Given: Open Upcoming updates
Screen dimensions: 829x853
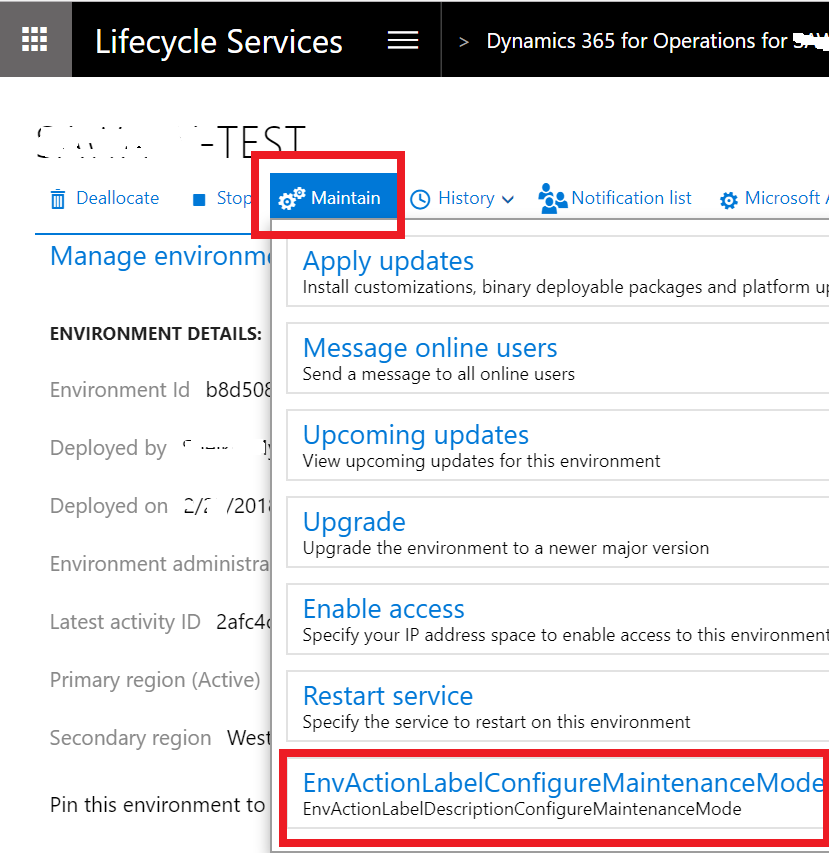Looking at the screenshot, I should click(x=415, y=435).
